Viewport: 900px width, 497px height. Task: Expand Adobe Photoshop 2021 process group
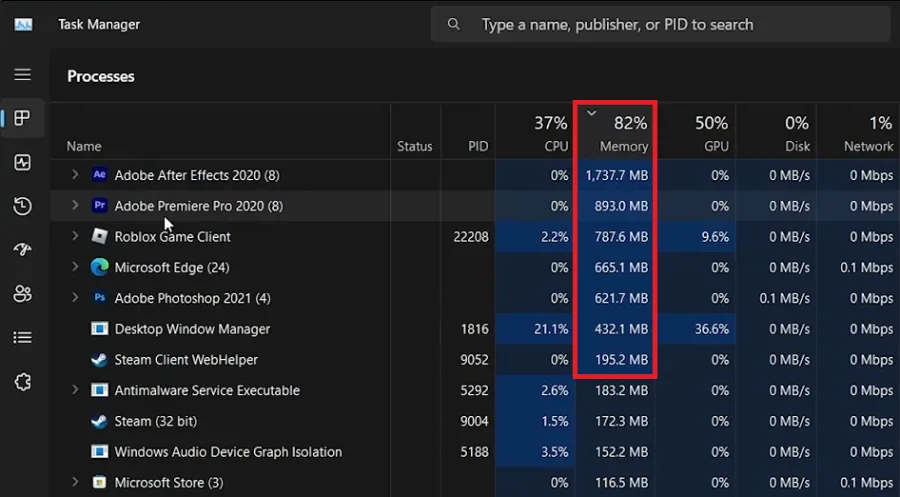(x=75, y=297)
